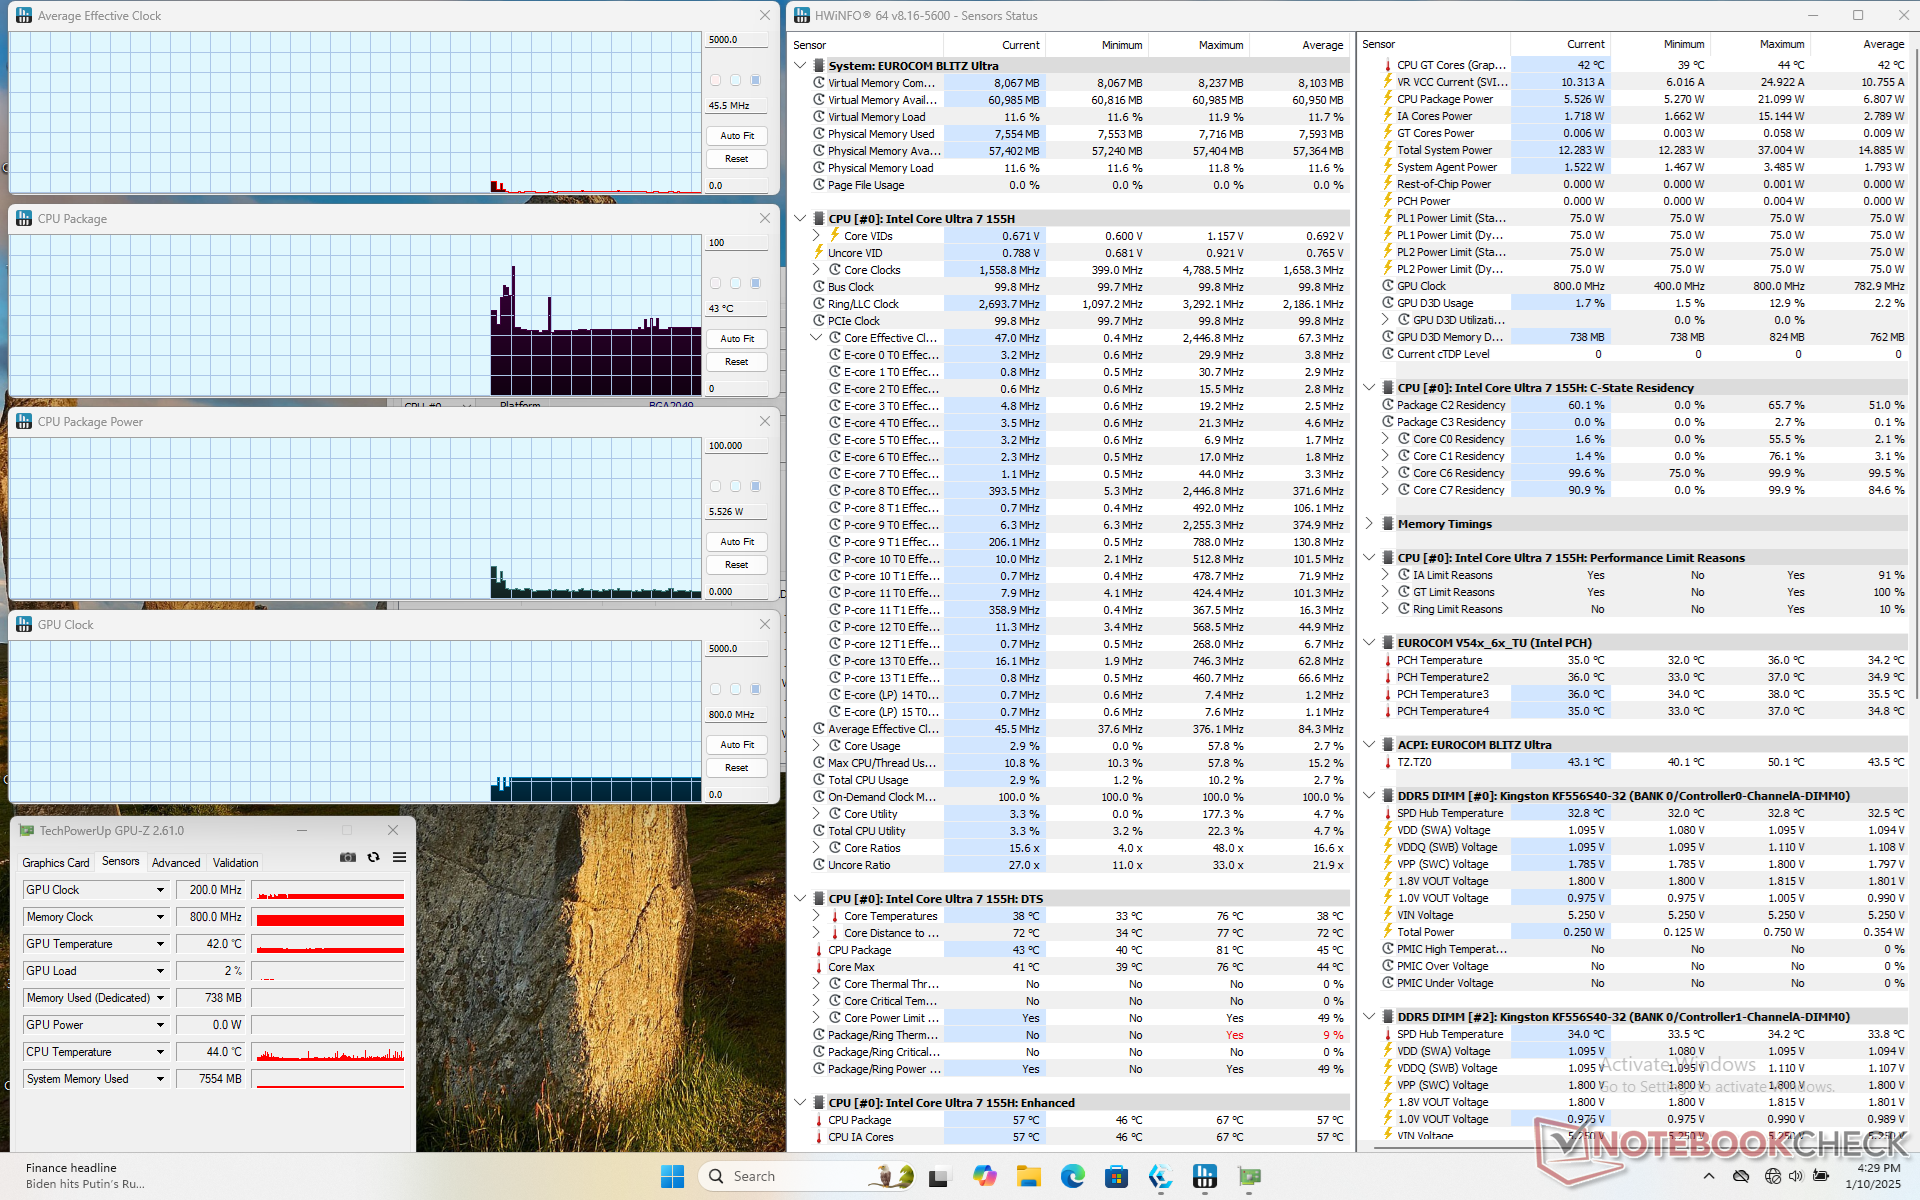Expand the Core Temperatures row
Viewport: 1920px width, 1200px height.
[816, 916]
